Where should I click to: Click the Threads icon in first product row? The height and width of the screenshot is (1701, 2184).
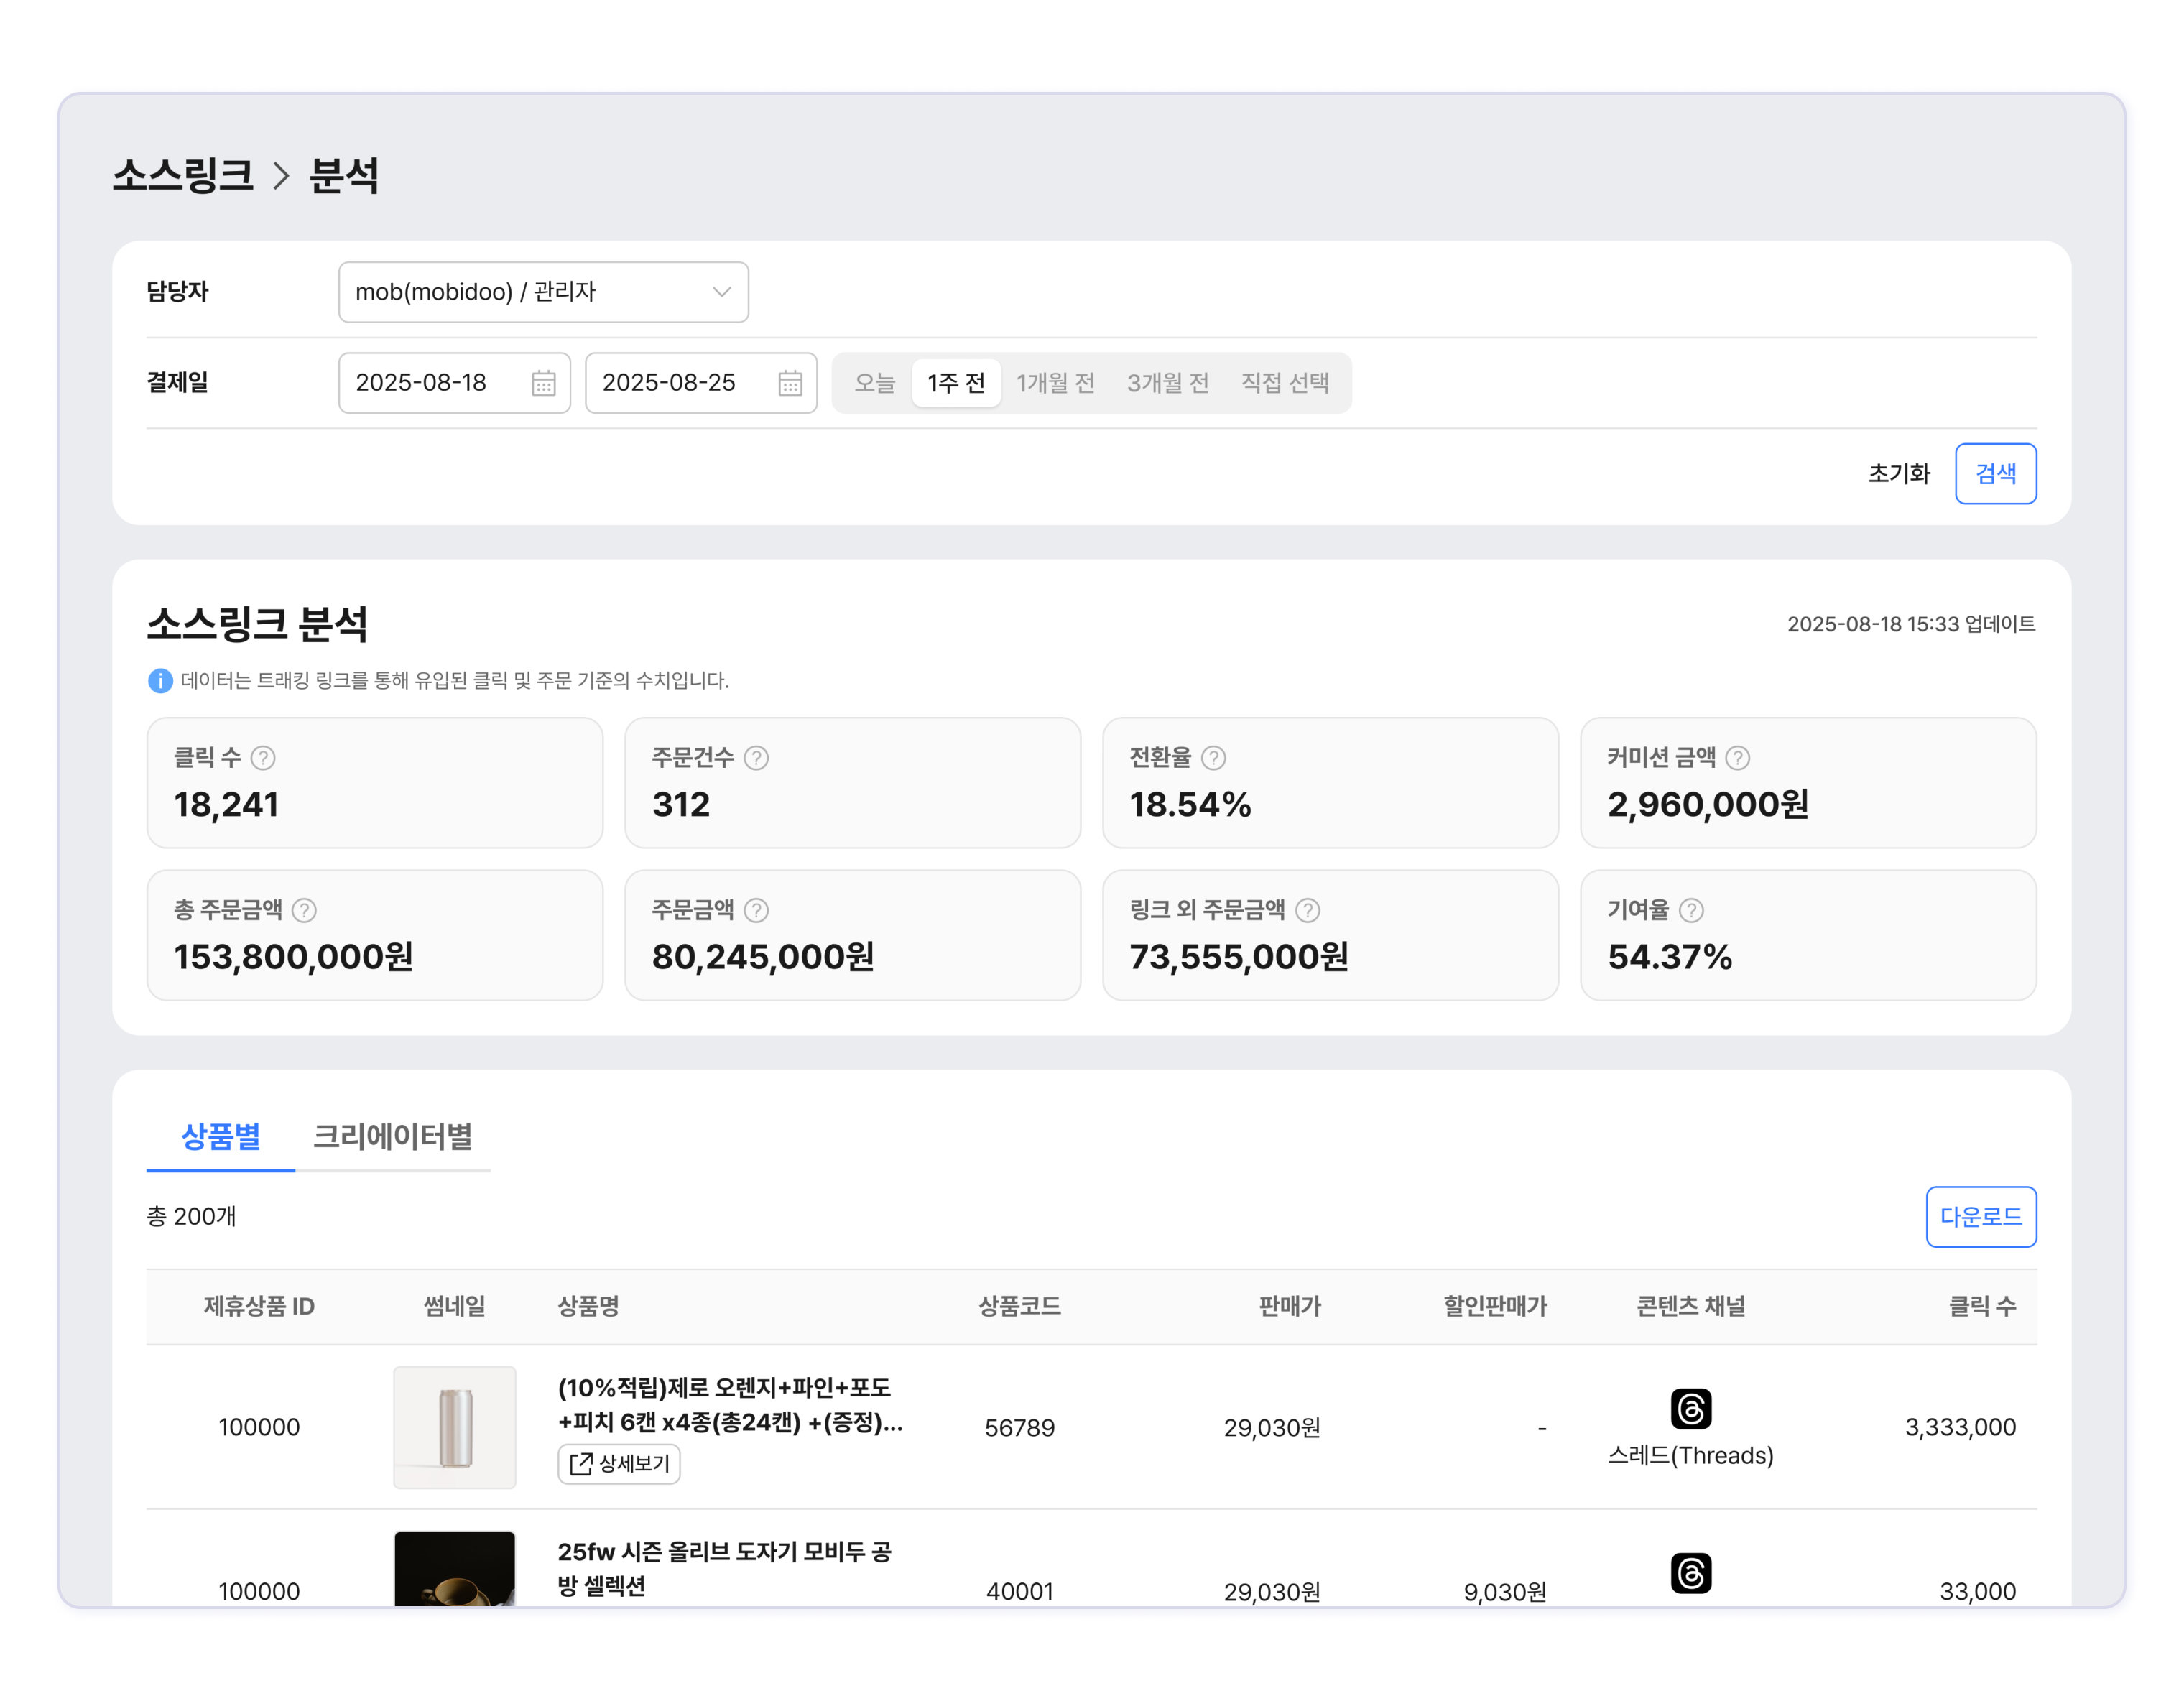click(x=1690, y=1409)
